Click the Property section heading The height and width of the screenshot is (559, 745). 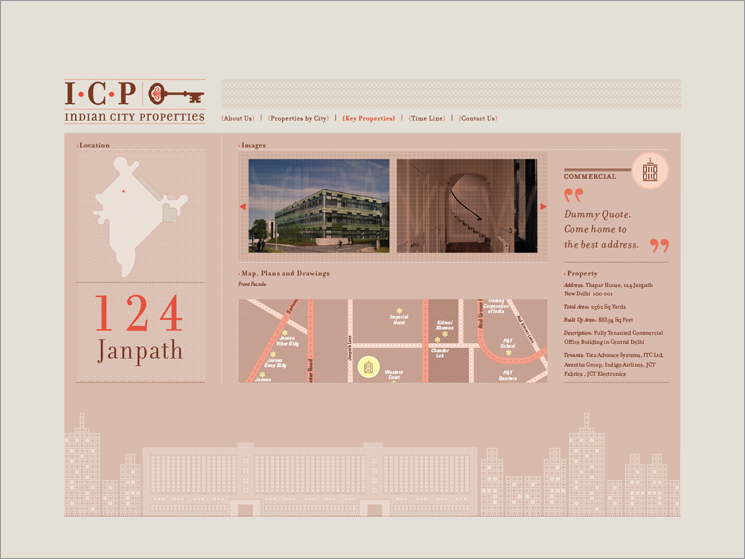pyautogui.click(x=581, y=273)
